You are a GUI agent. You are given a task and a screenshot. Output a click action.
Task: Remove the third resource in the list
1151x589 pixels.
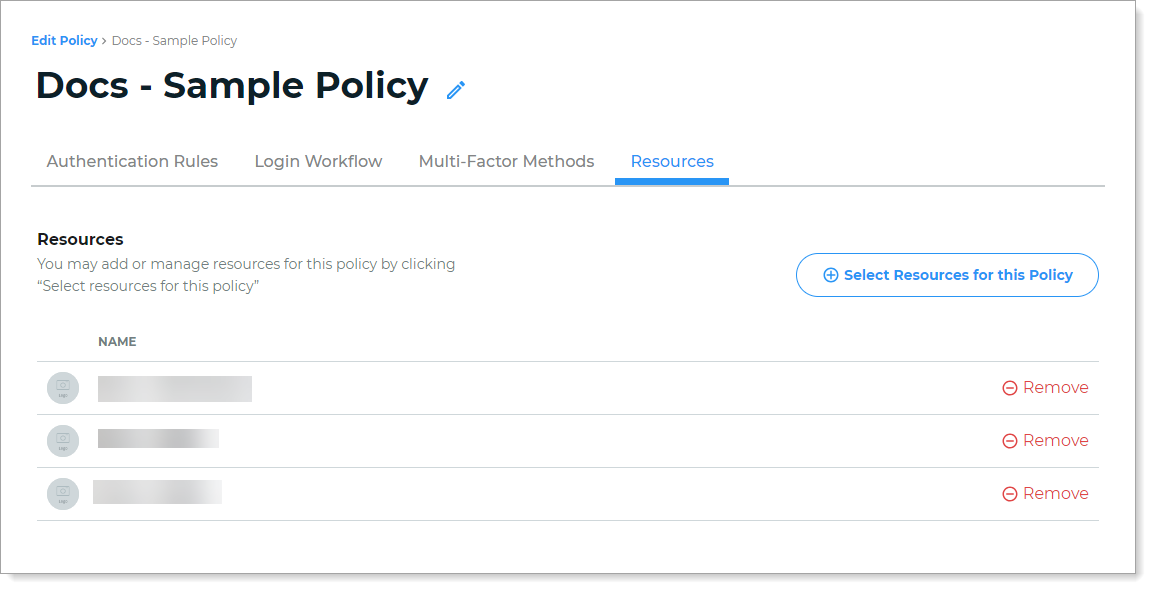tap(1045, 494)
